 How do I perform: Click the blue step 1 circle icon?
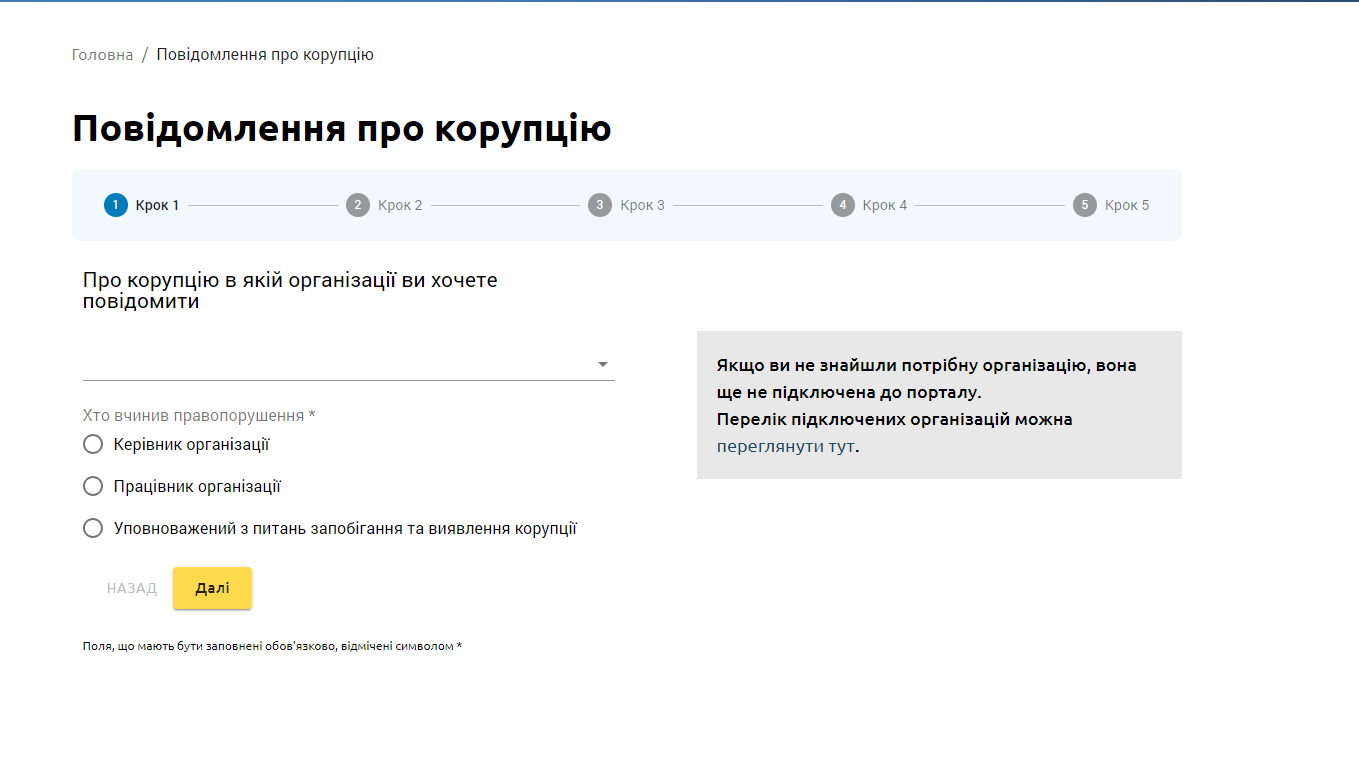pyautogui.click(x=116, y=205)
